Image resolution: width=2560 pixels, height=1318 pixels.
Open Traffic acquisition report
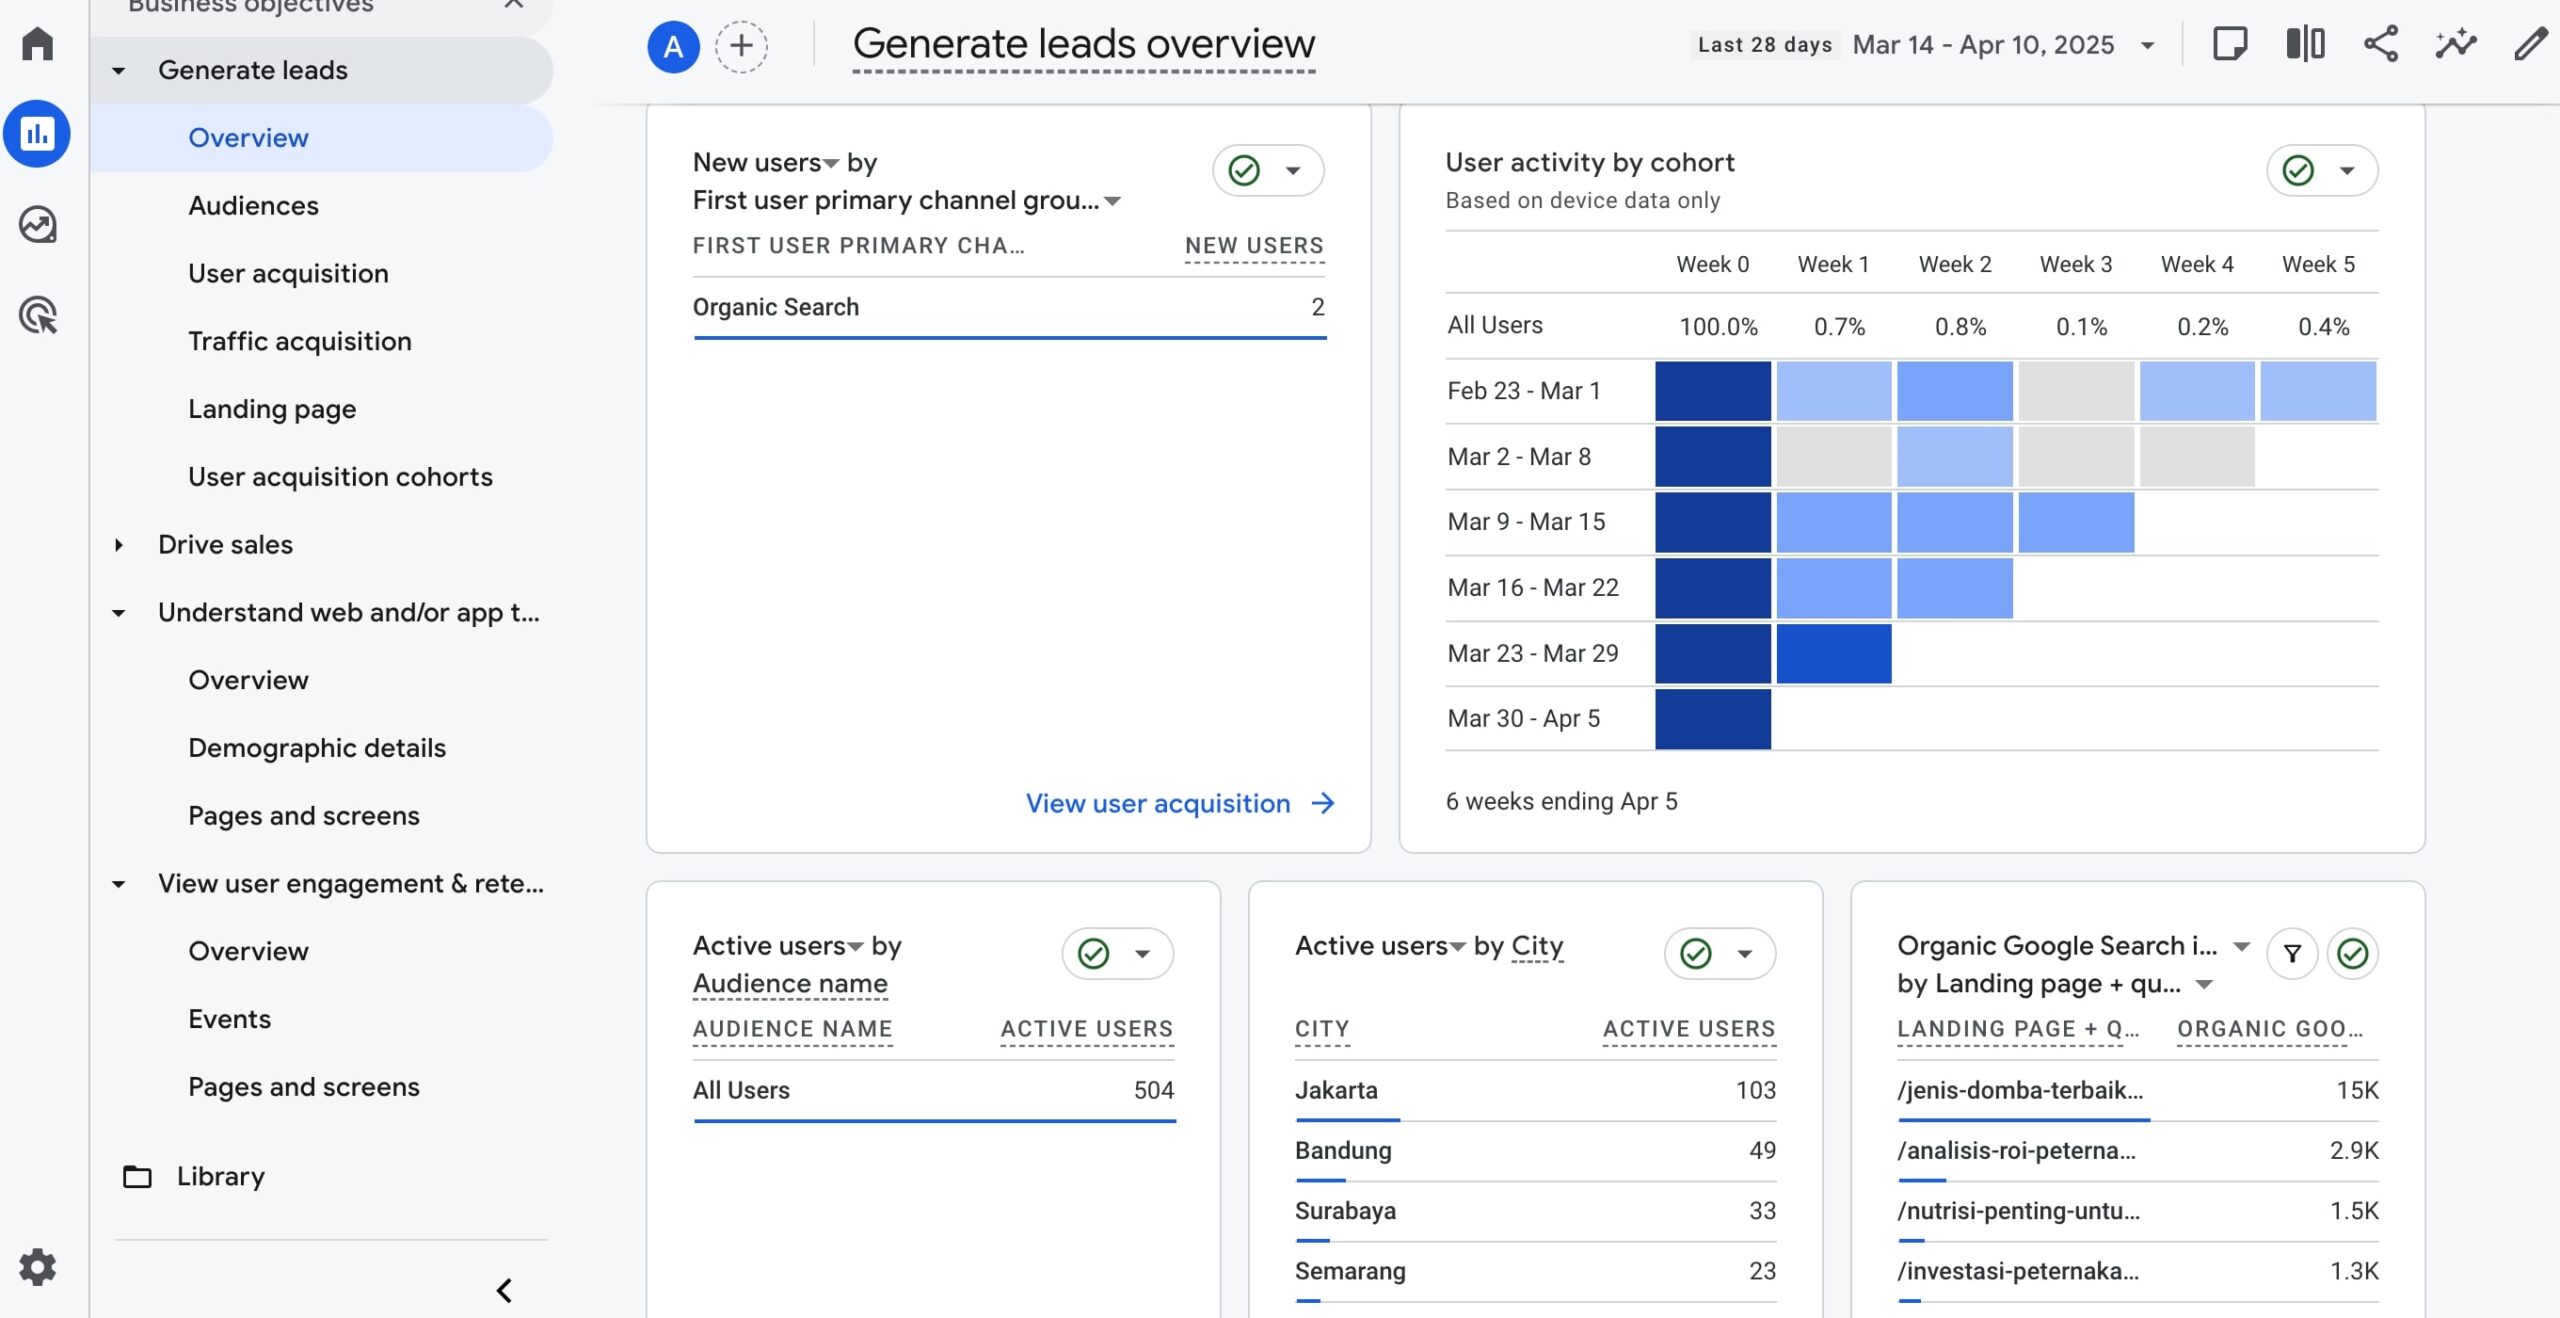coord(300,342)
